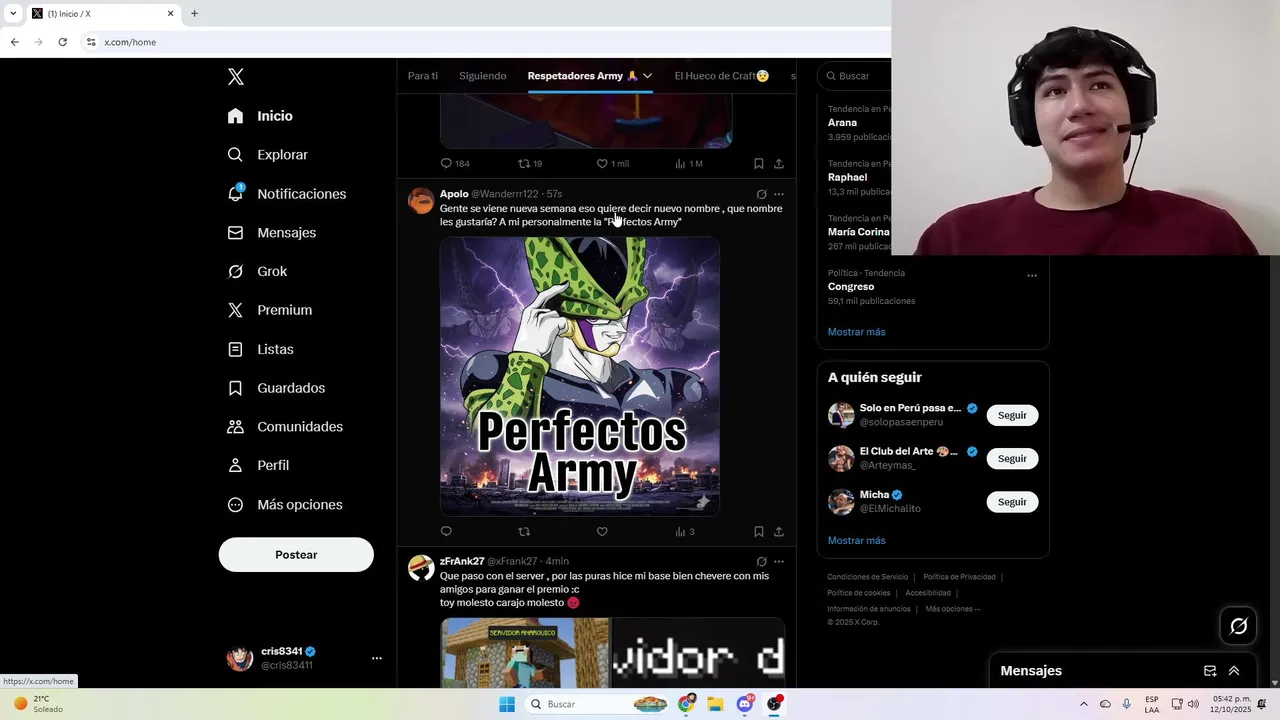Open the Perfectos Army post image
The width and height of the screenshot is (1280, 720).
coord(580,376)
